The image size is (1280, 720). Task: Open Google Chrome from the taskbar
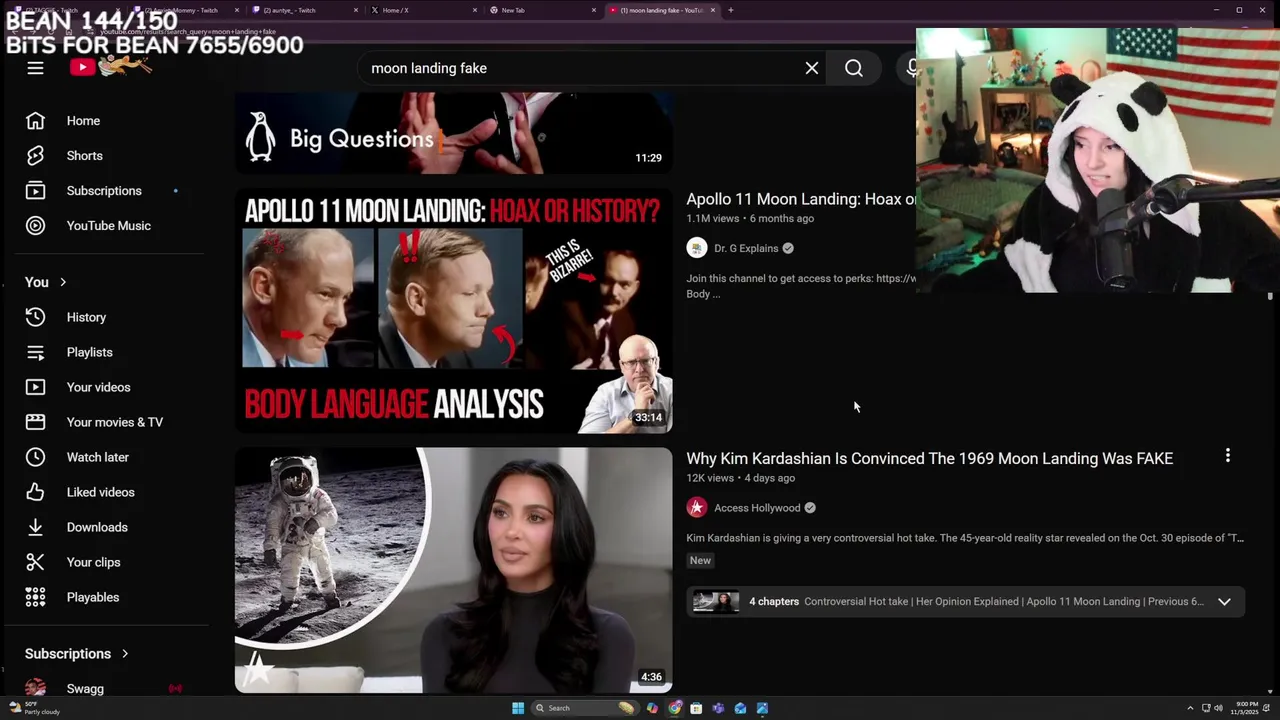pos(674,708)
